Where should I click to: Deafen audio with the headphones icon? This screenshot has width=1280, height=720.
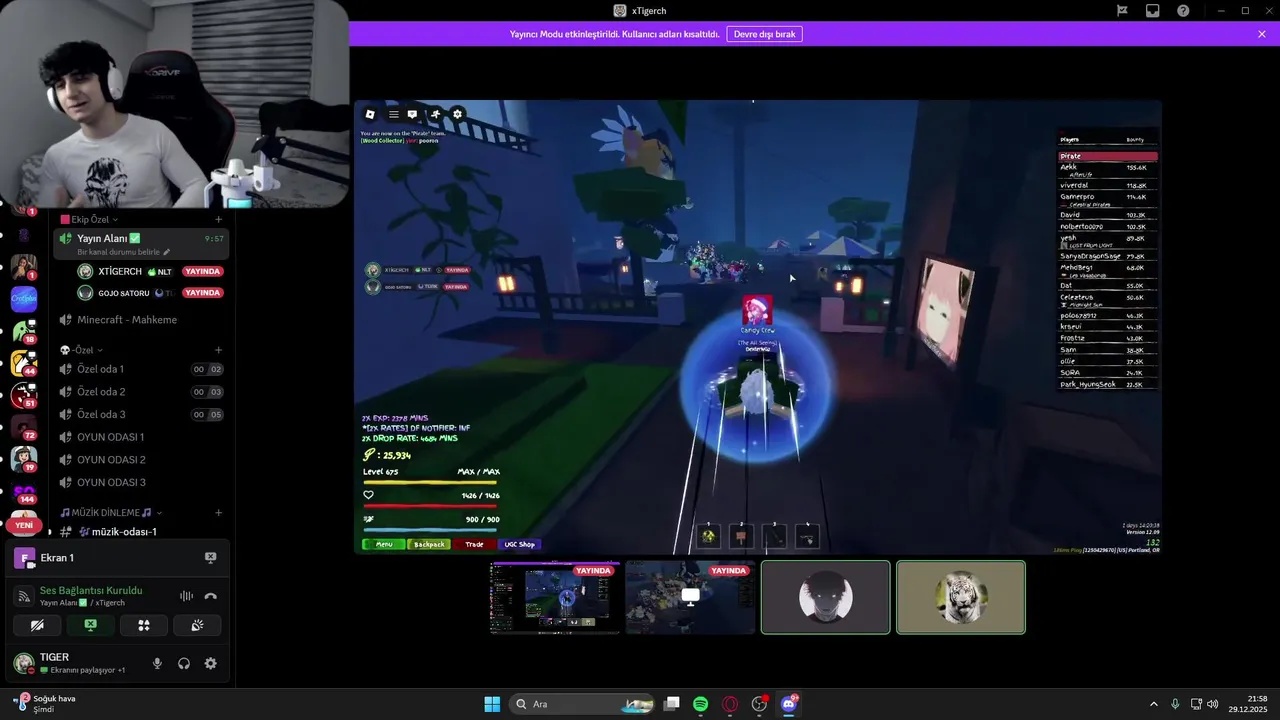(x=184, y=663)
